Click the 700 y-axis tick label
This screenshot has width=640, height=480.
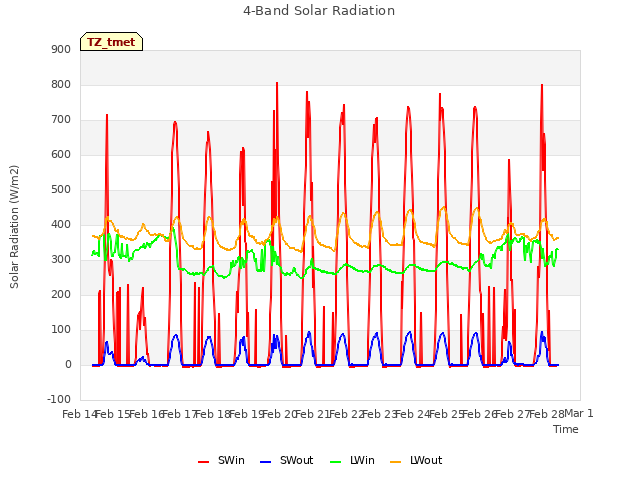click(x=61, y=120)
